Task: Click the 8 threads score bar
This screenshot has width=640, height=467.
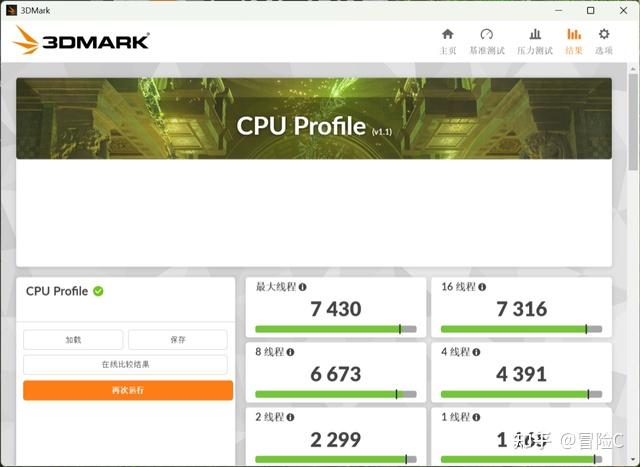Action: pyautogui.click(x=336, y=394)
